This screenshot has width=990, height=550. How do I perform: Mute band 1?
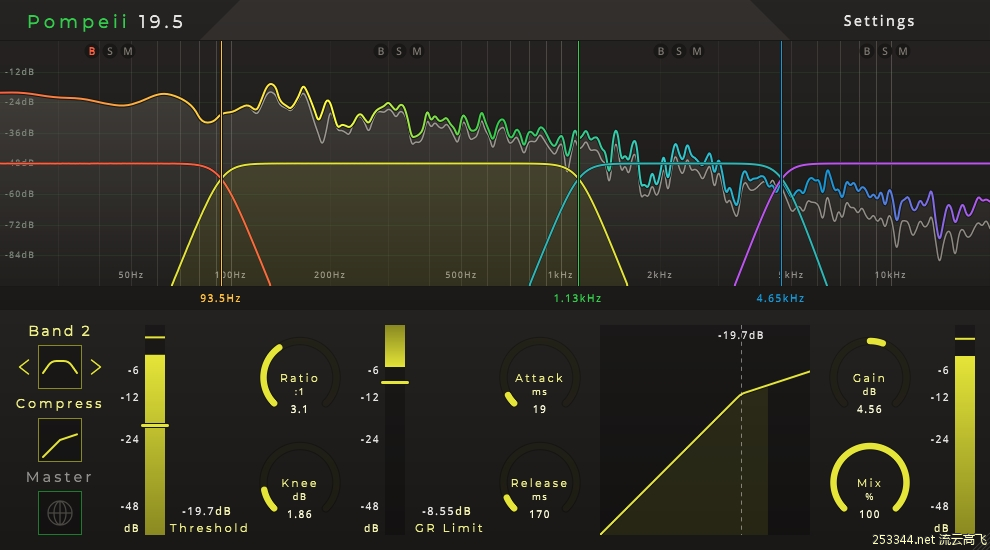(x=128, y=51)
